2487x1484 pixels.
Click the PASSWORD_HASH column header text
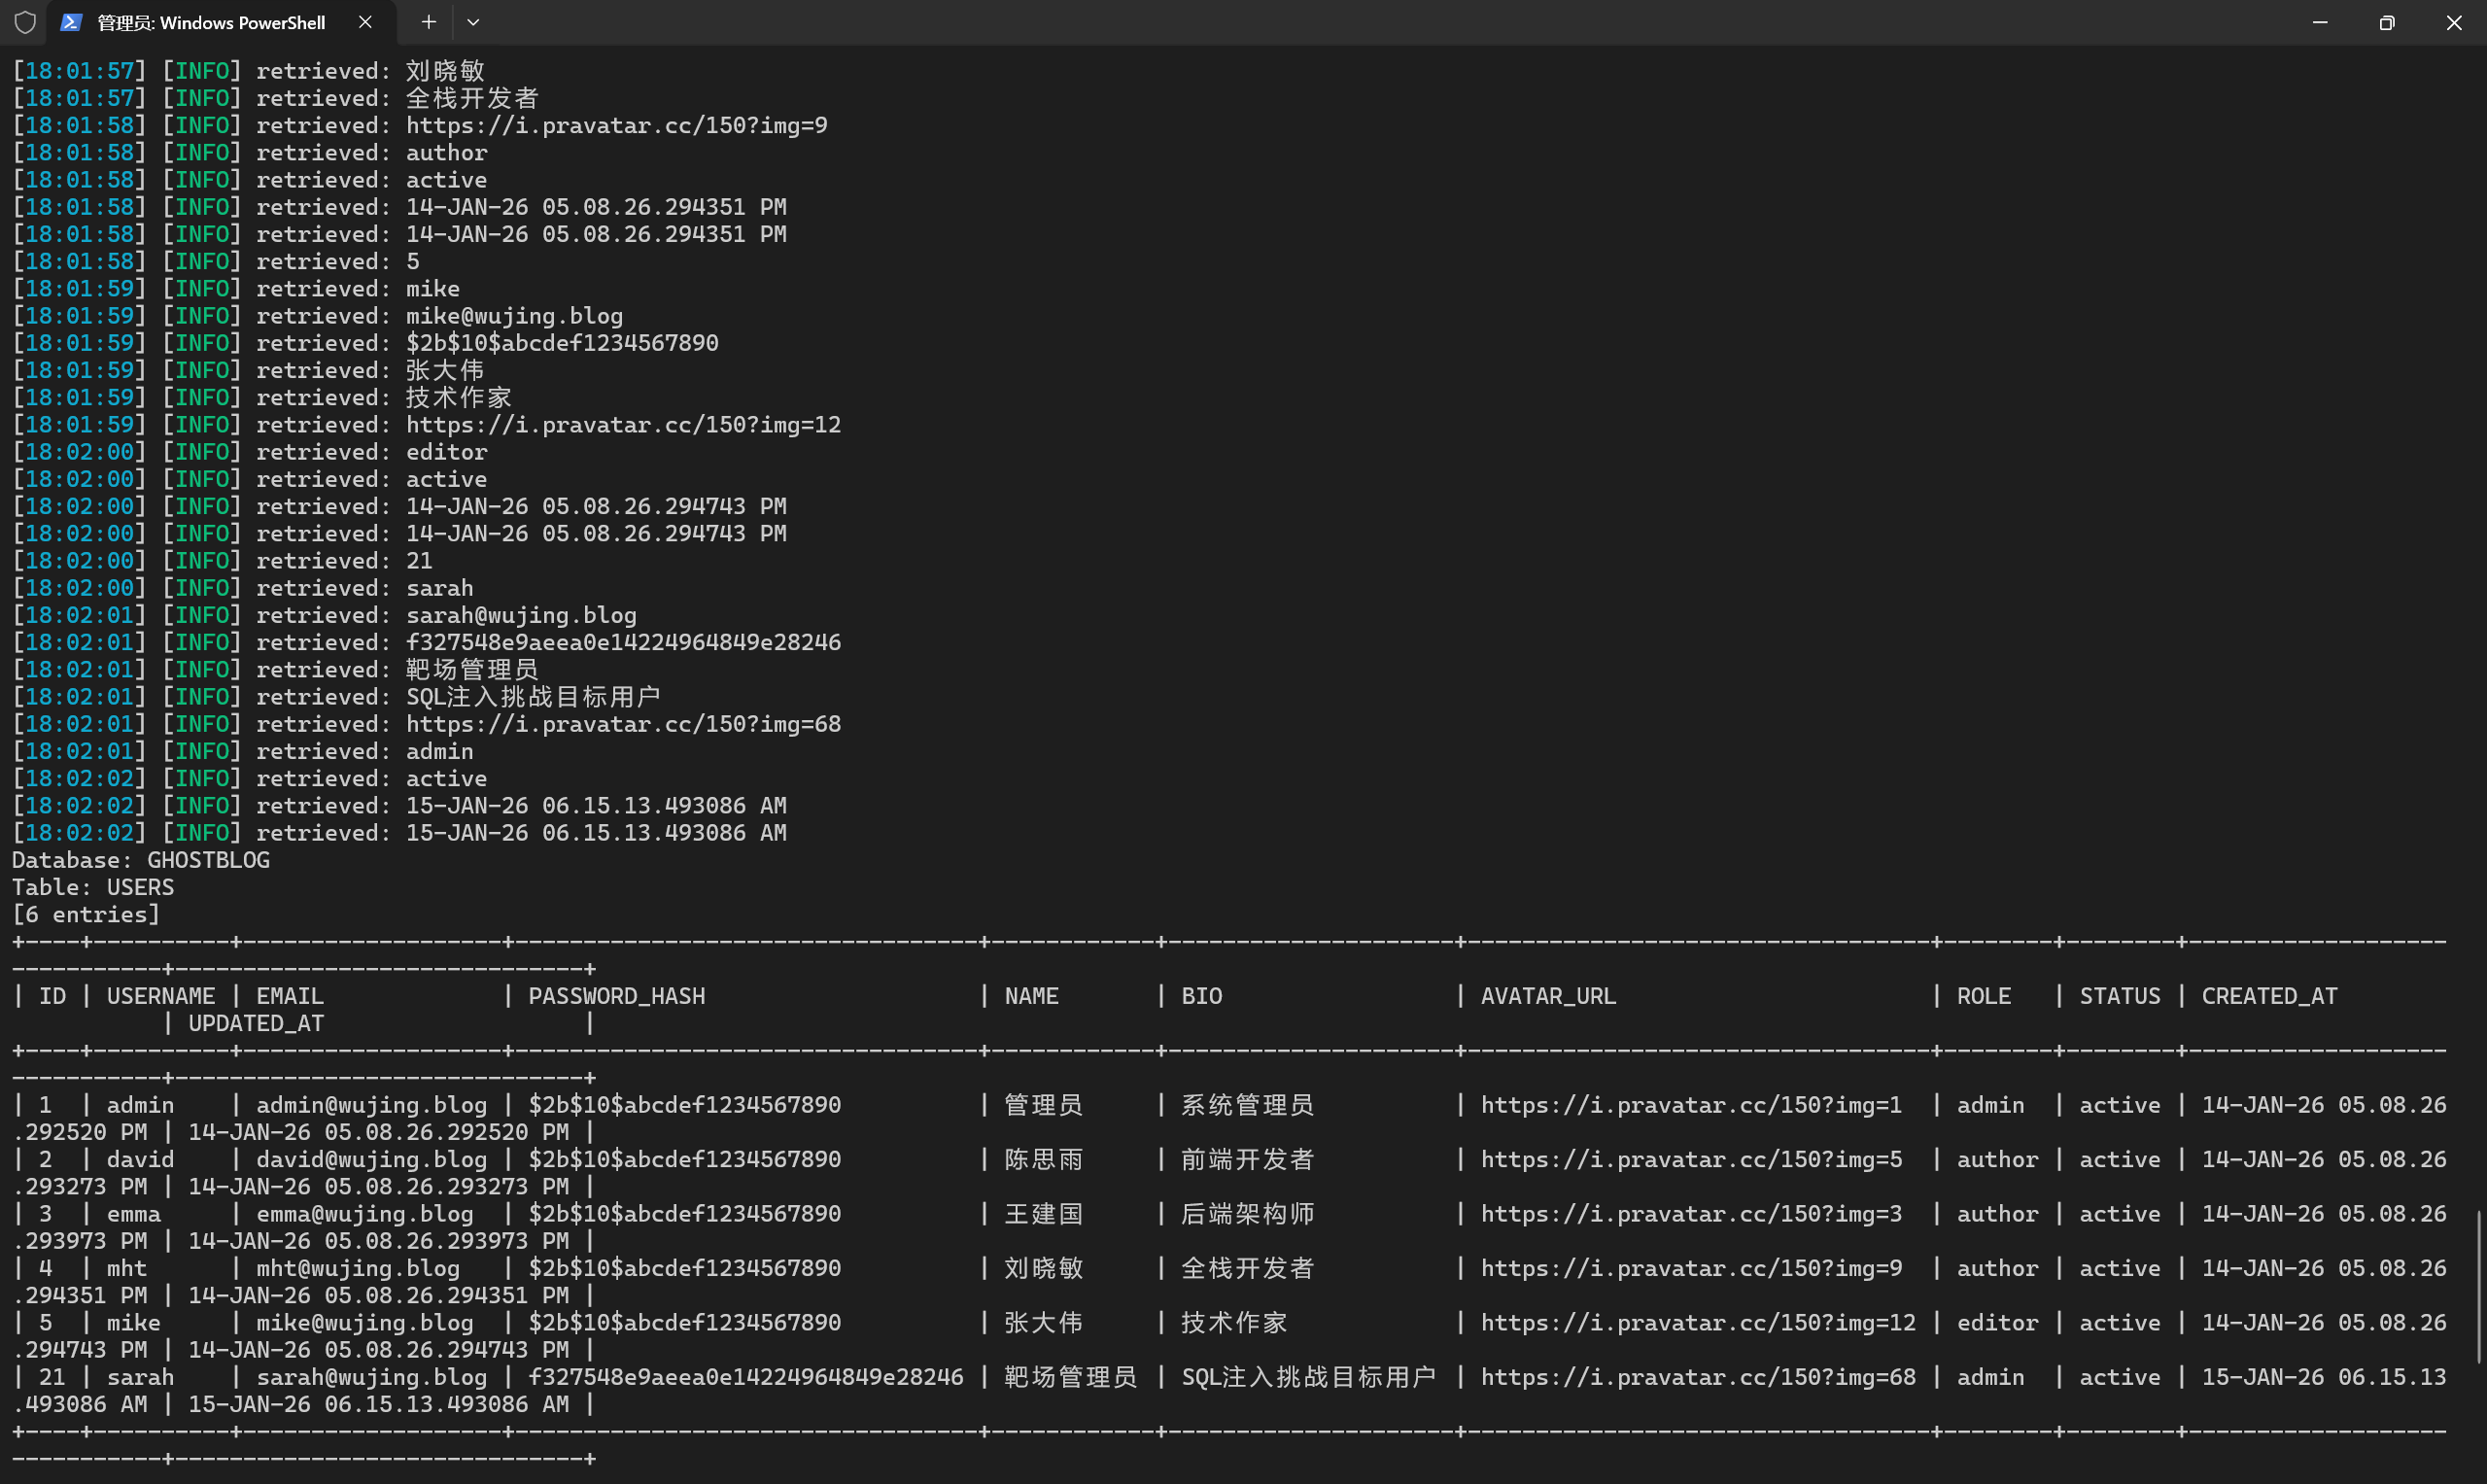(616, 996)
